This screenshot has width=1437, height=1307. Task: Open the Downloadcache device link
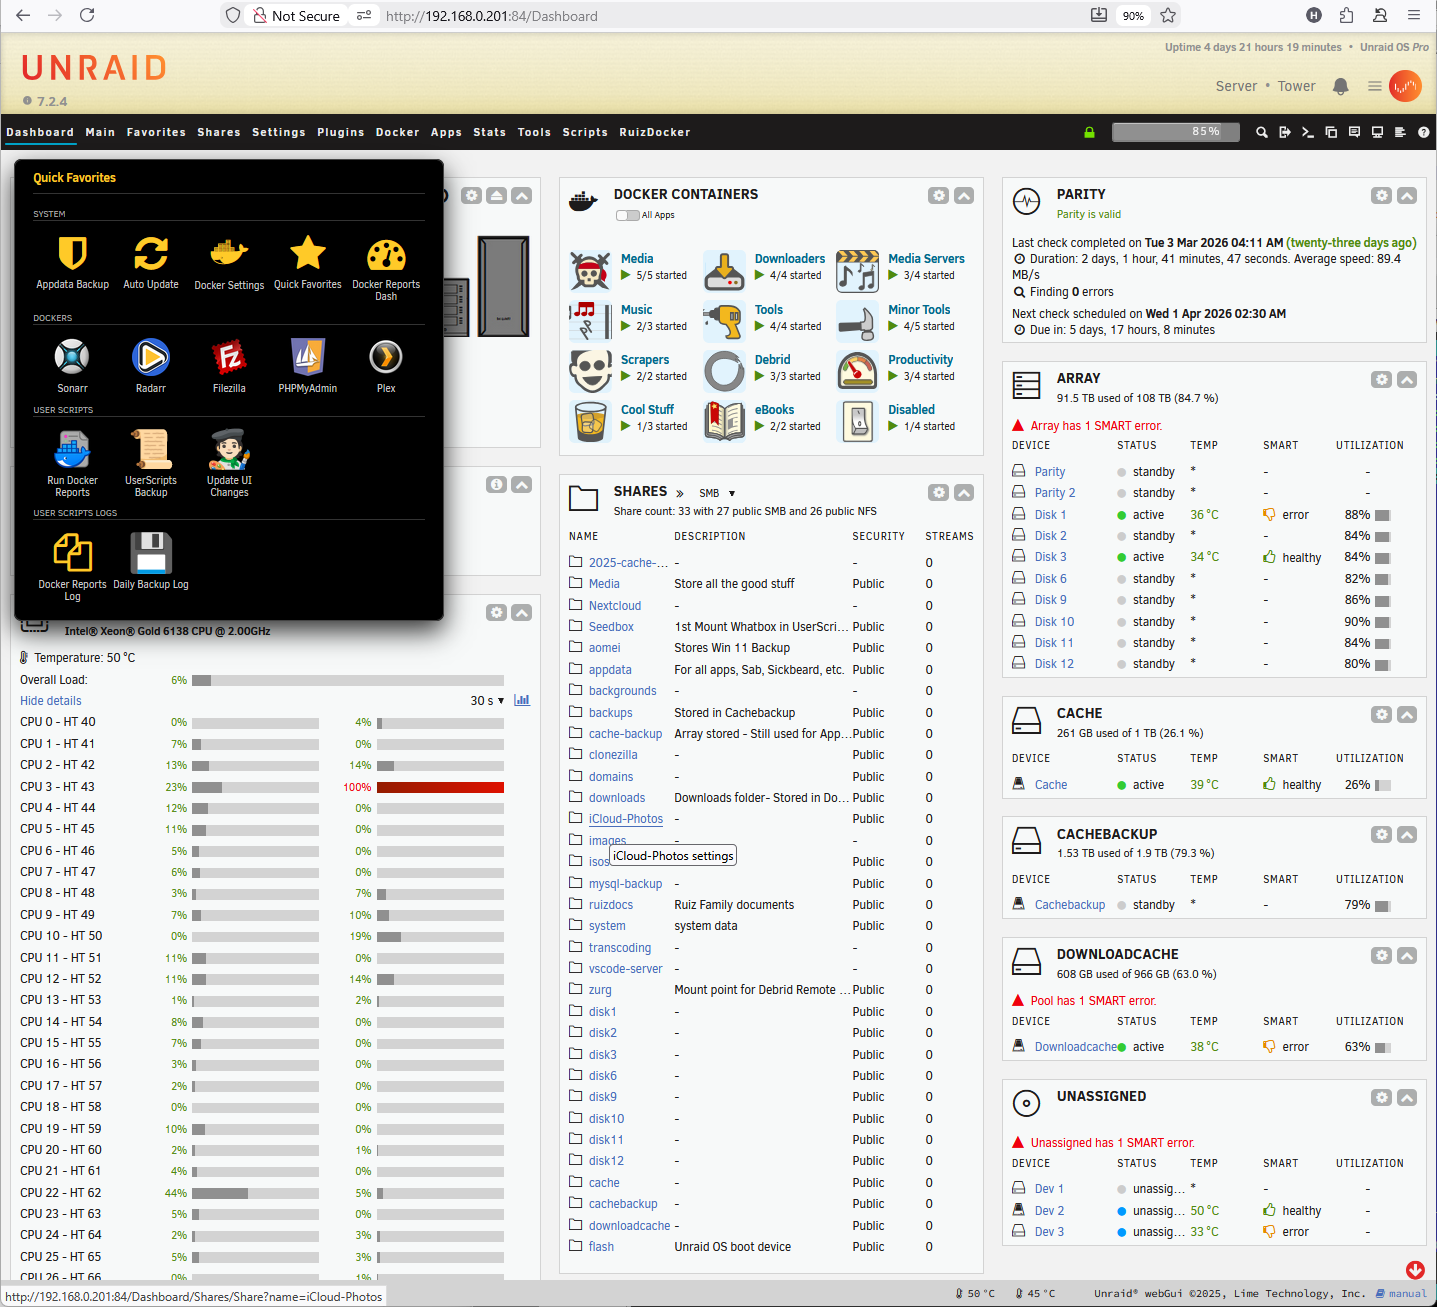pyautogui.click(x=1076, y=1047)
